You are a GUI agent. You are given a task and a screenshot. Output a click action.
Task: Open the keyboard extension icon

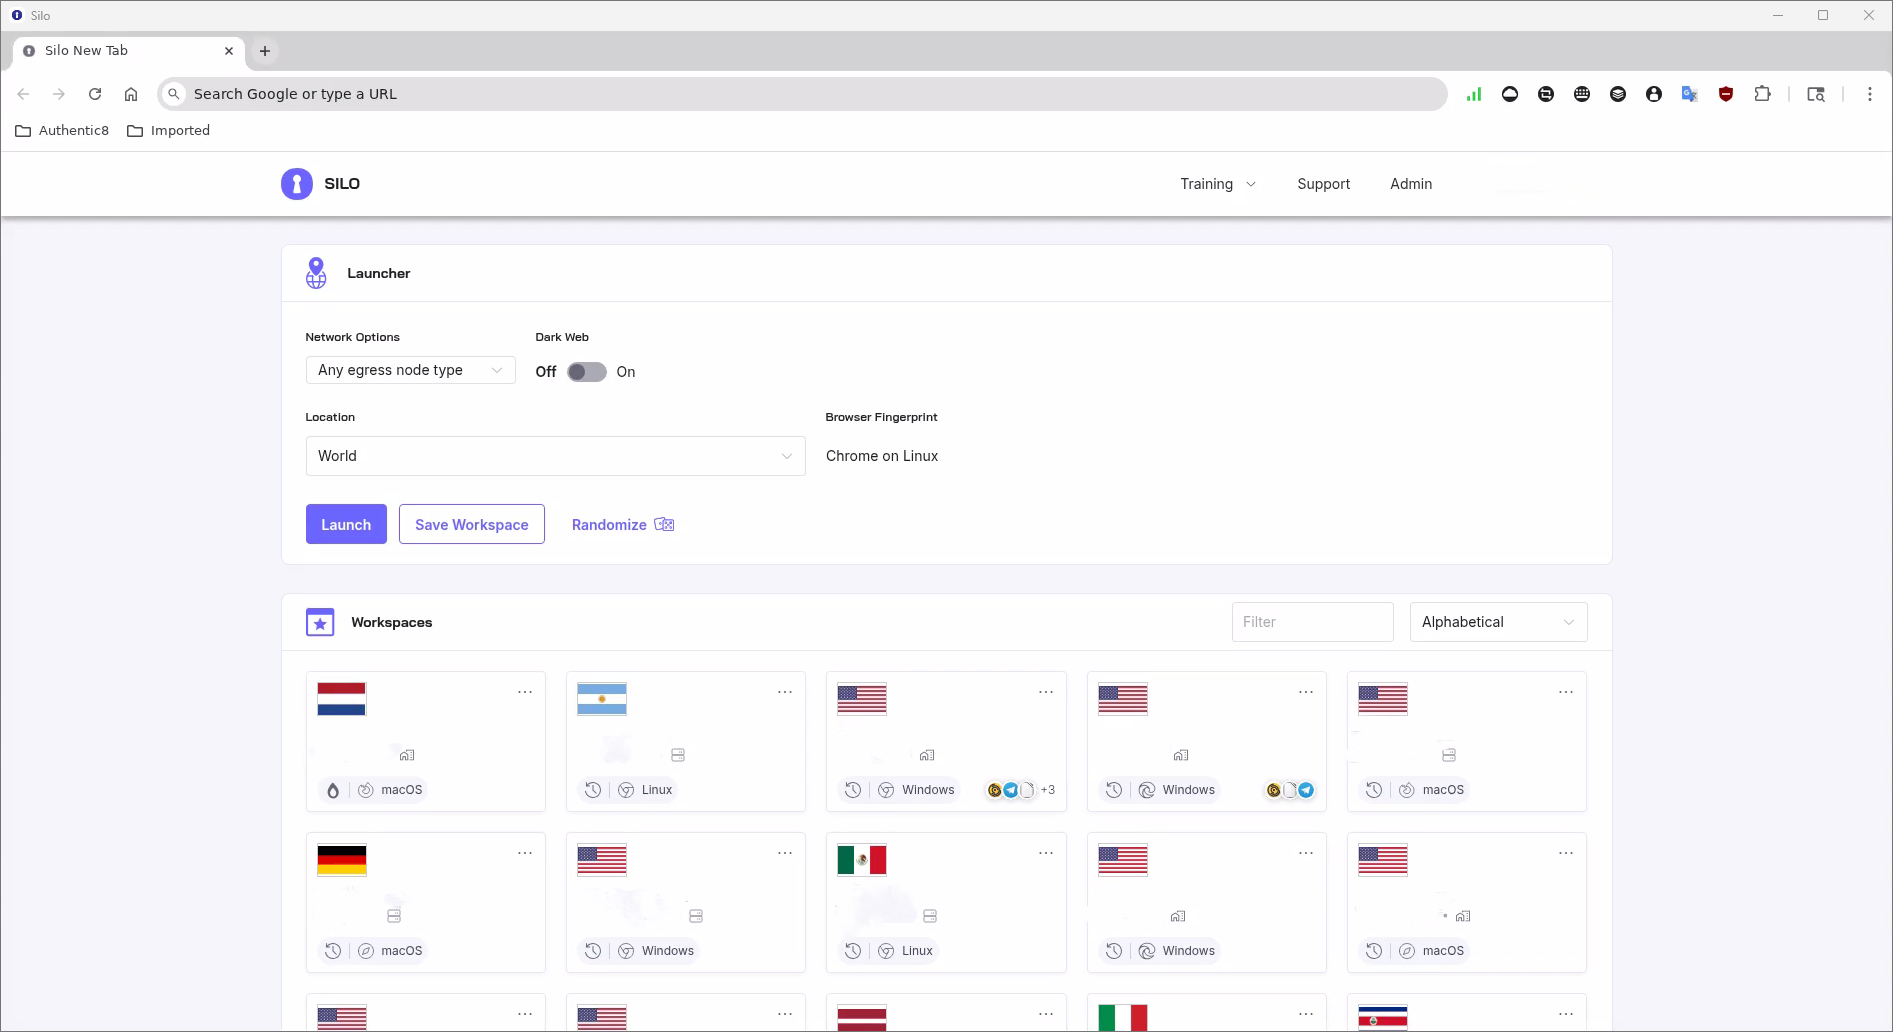[1582, 94]
